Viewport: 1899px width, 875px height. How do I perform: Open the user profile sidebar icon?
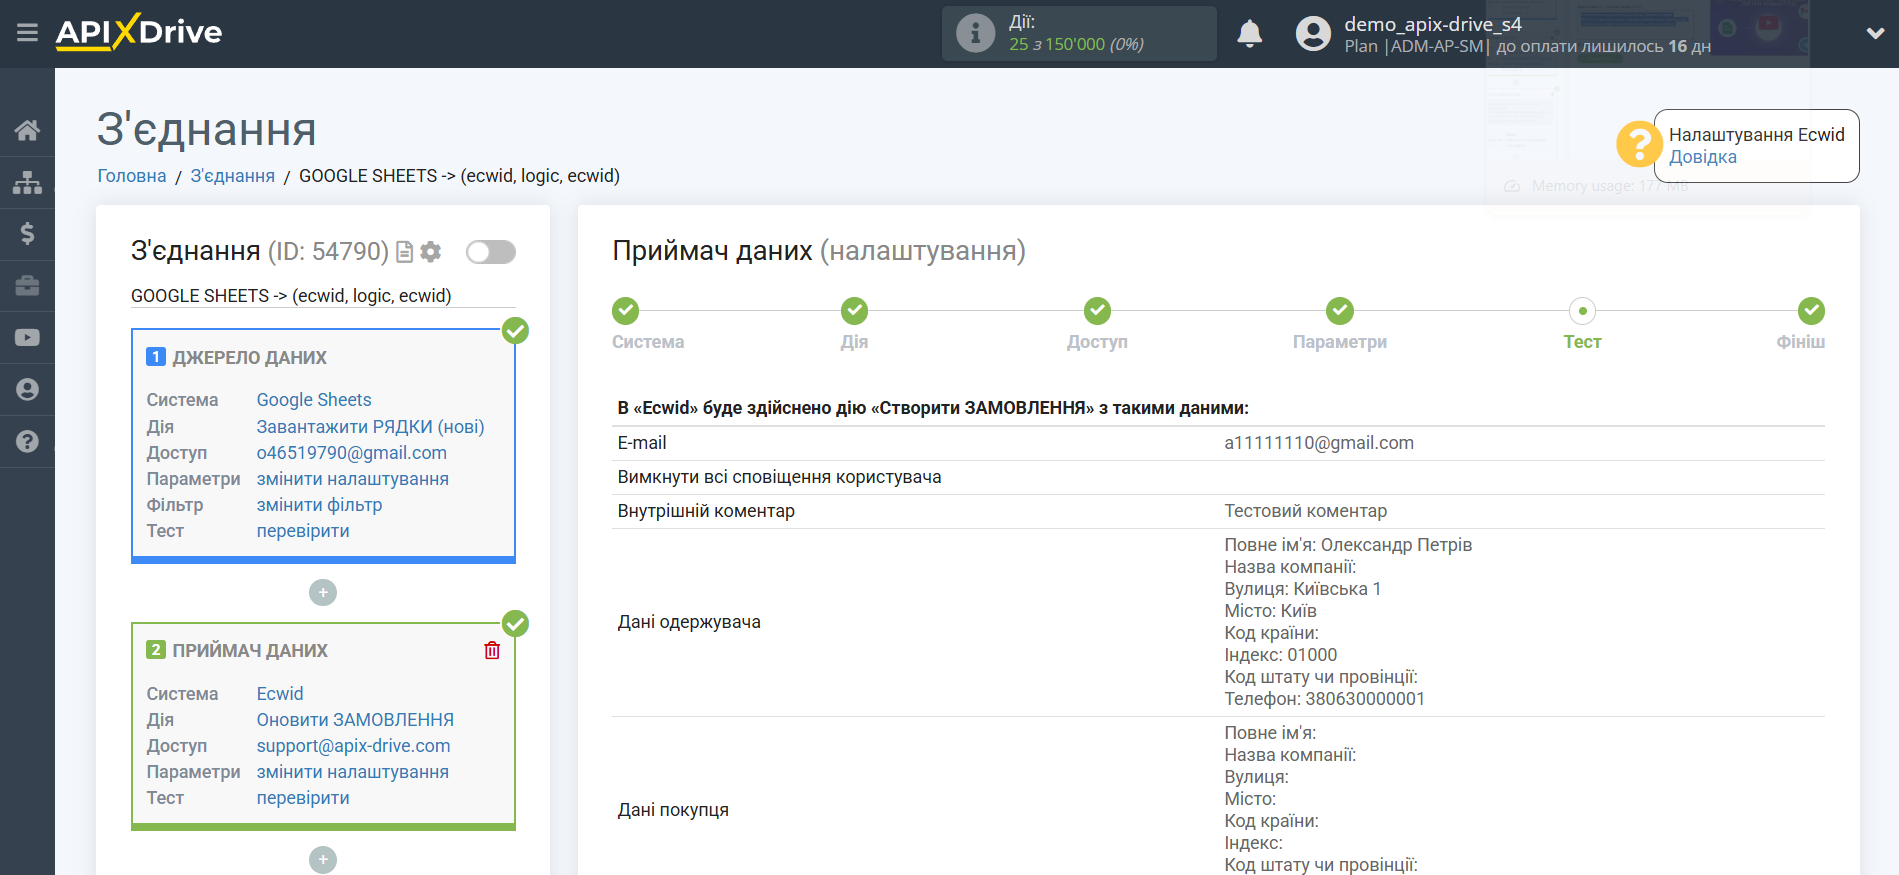tap(27, 390)
